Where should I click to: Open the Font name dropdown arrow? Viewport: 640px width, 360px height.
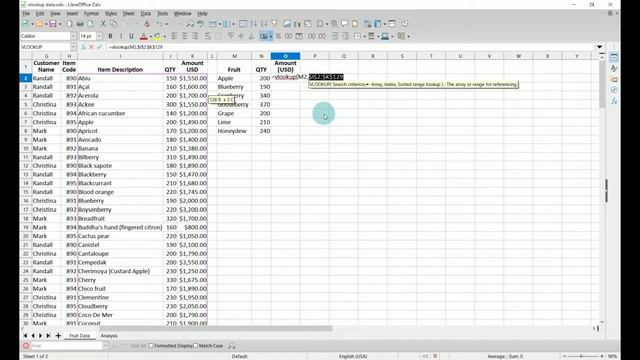[x=73, y=36]
